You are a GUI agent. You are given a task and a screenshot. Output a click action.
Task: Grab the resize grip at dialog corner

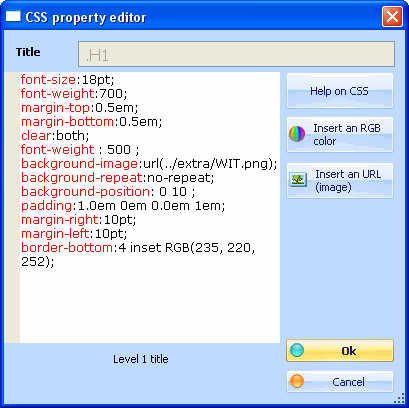399,399
